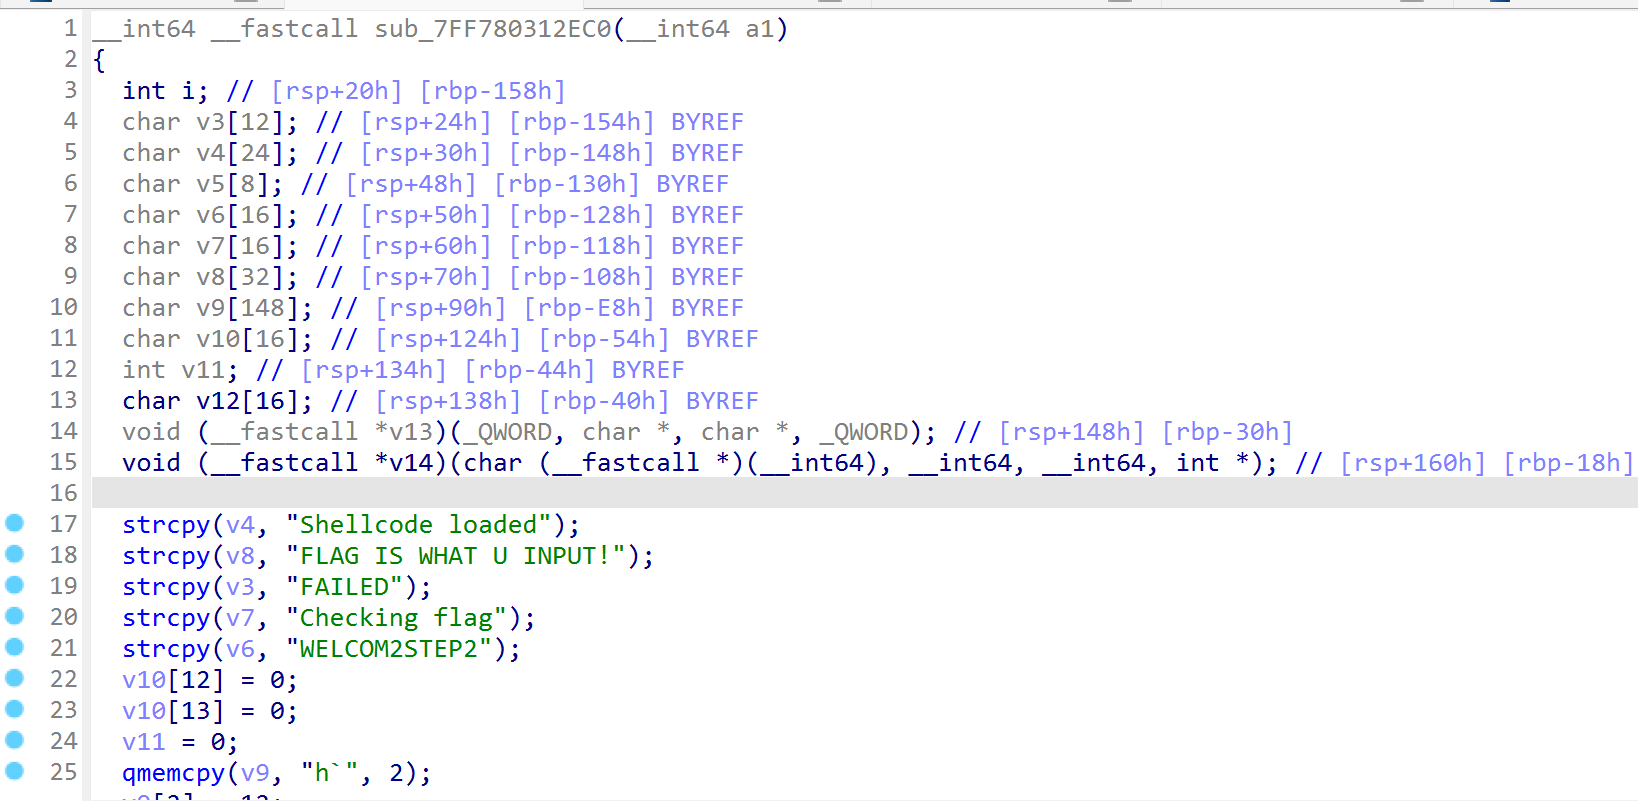Click the blue dot on line 22
The height and width of the screenshot is (801, 1638).
[x=15, y=678]
